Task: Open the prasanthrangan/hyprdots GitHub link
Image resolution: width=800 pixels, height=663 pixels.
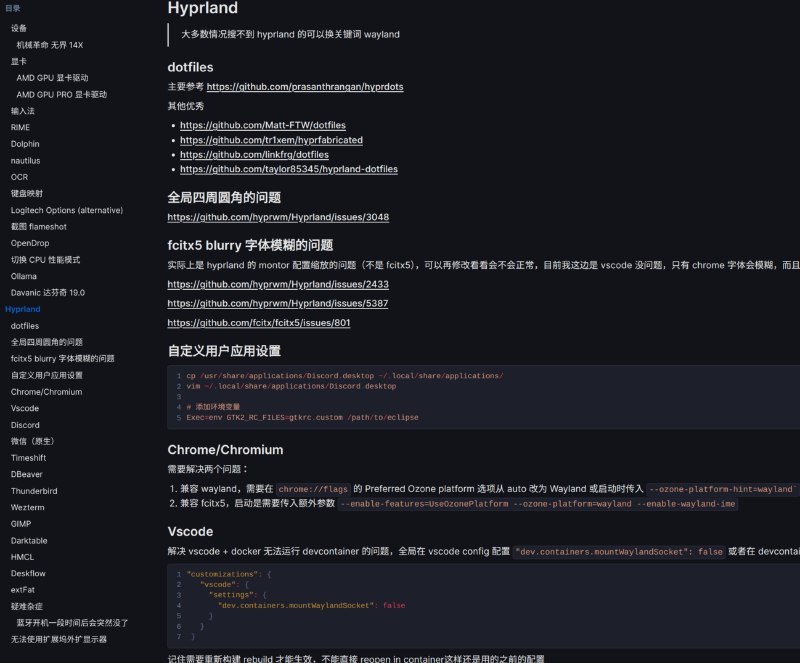Action: click(305, 87)
